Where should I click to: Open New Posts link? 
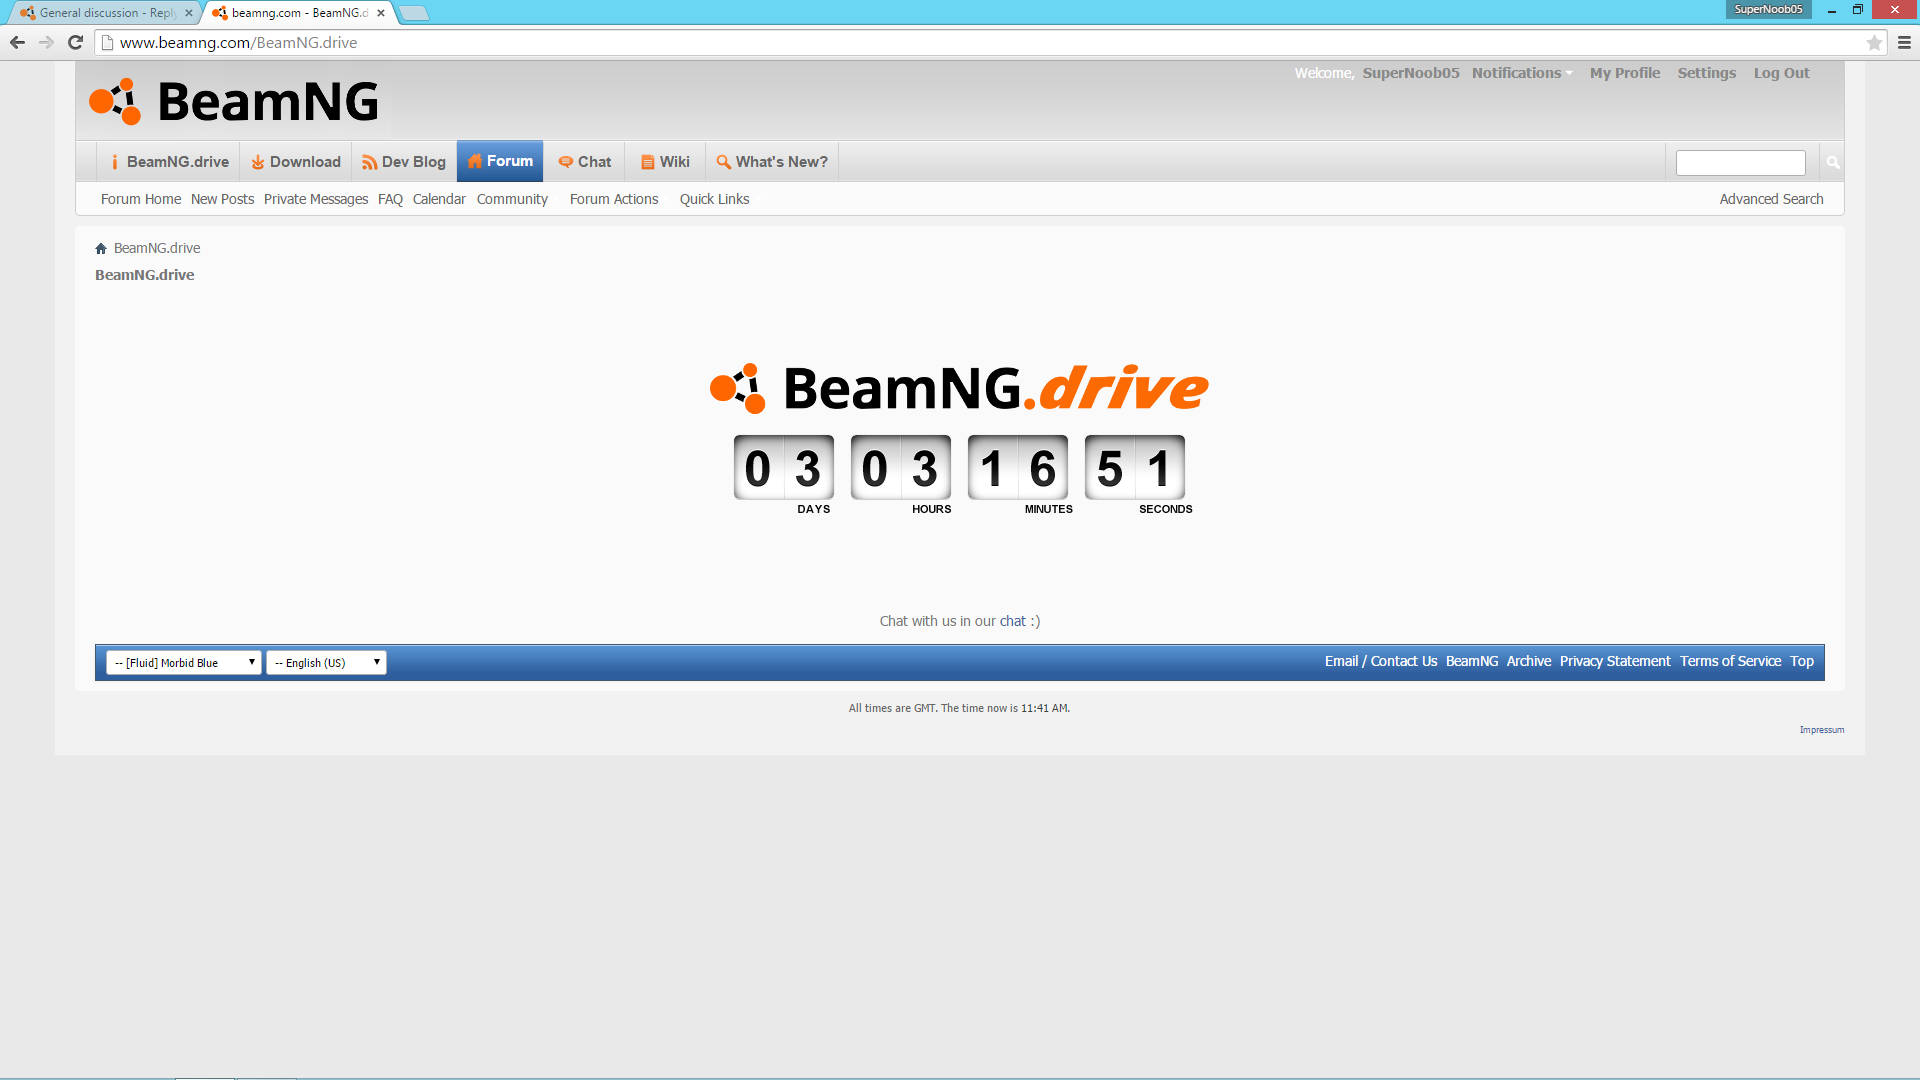[x=222, y=199]
